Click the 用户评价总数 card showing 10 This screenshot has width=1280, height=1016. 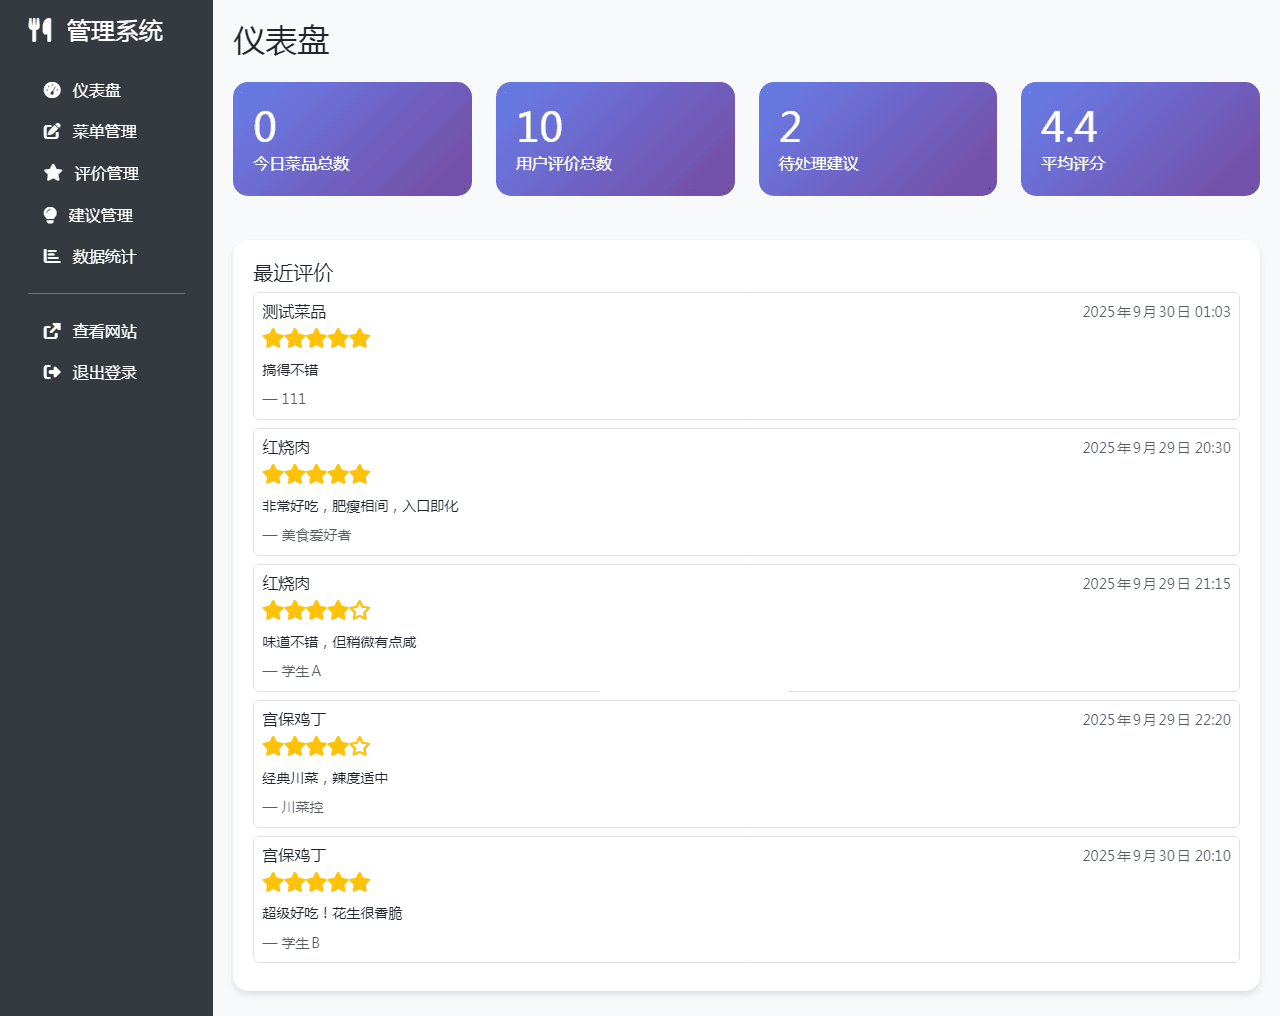[615, 138]
